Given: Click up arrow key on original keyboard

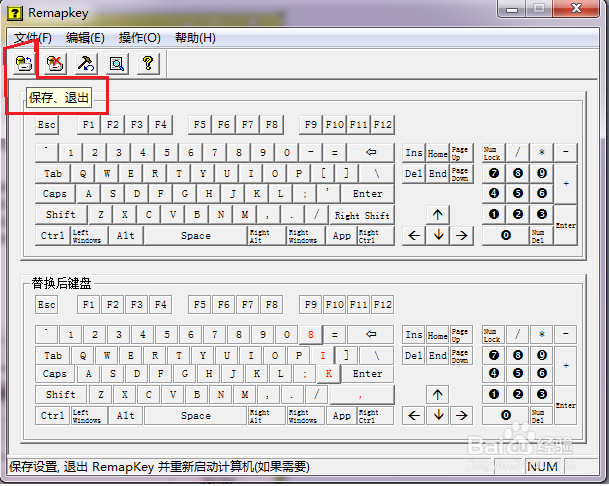Looking at the screenshot, I should coord(438,215).
